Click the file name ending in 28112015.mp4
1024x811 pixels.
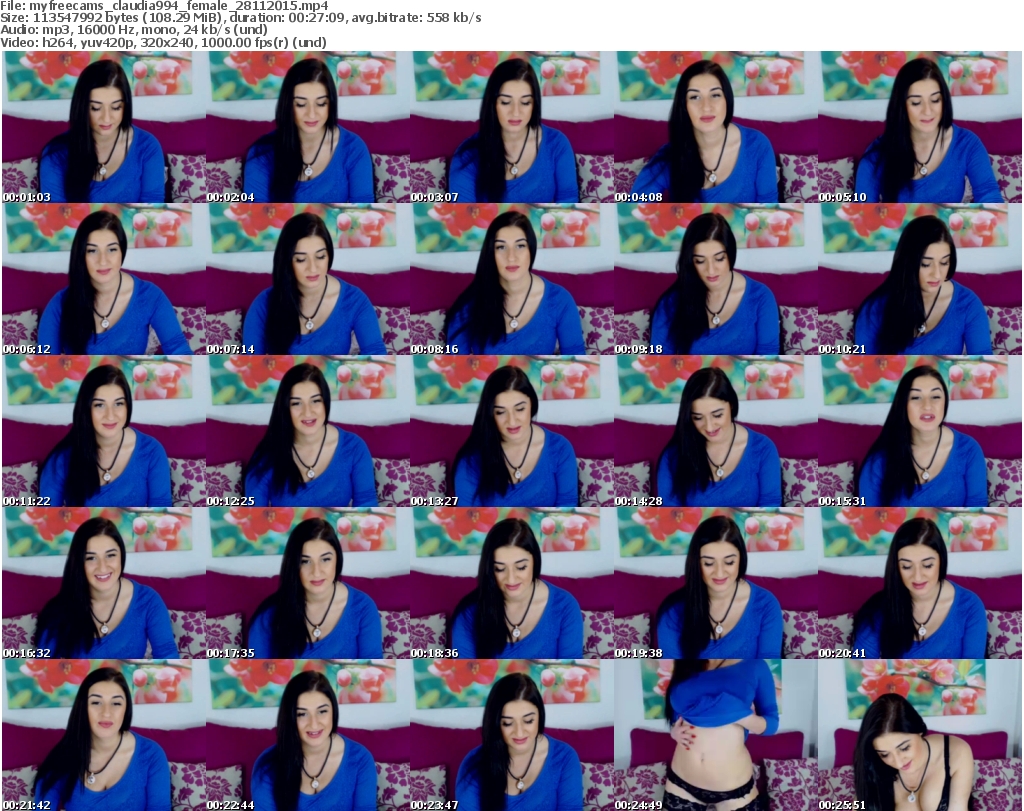click(x=179, y=6)
